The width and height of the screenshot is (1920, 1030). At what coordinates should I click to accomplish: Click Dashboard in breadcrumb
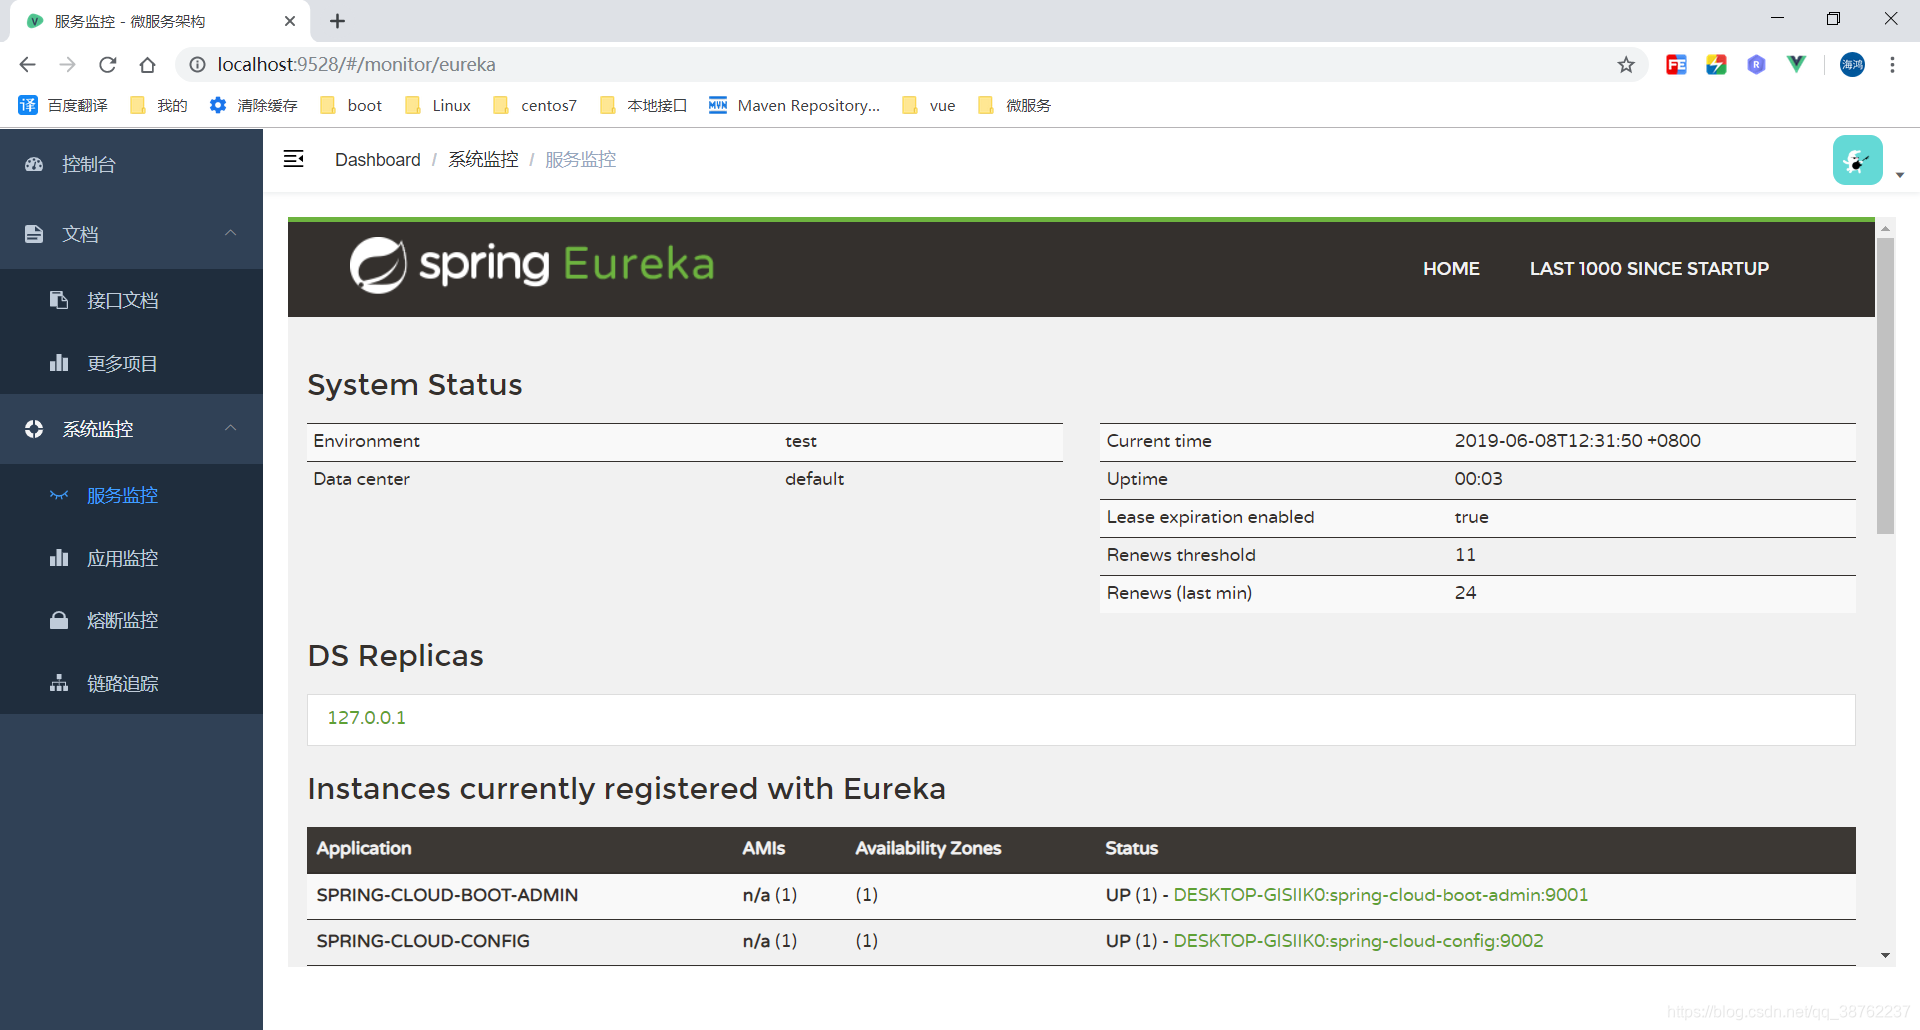point(378,160)
